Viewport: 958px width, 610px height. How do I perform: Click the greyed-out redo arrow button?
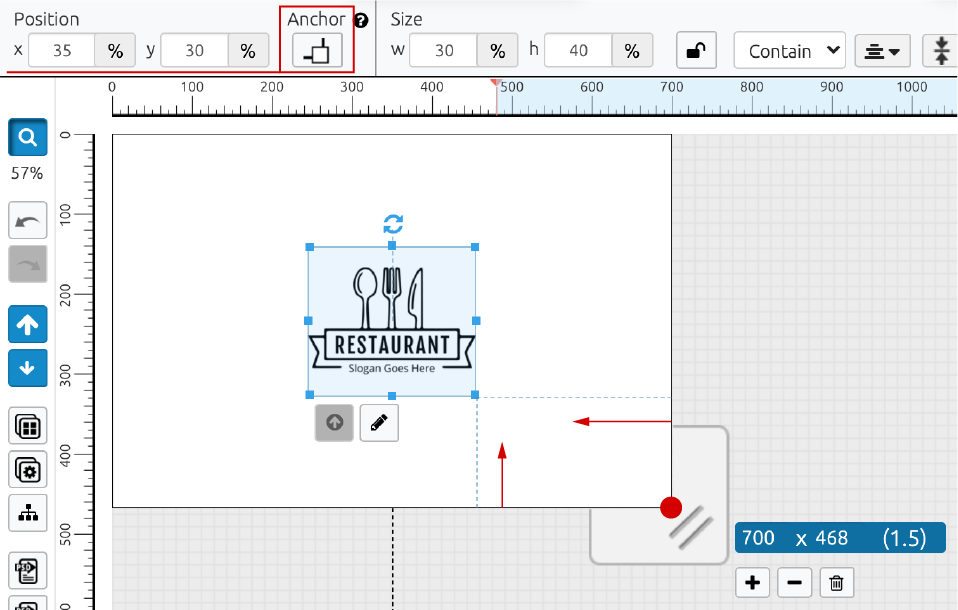[27, 264]
